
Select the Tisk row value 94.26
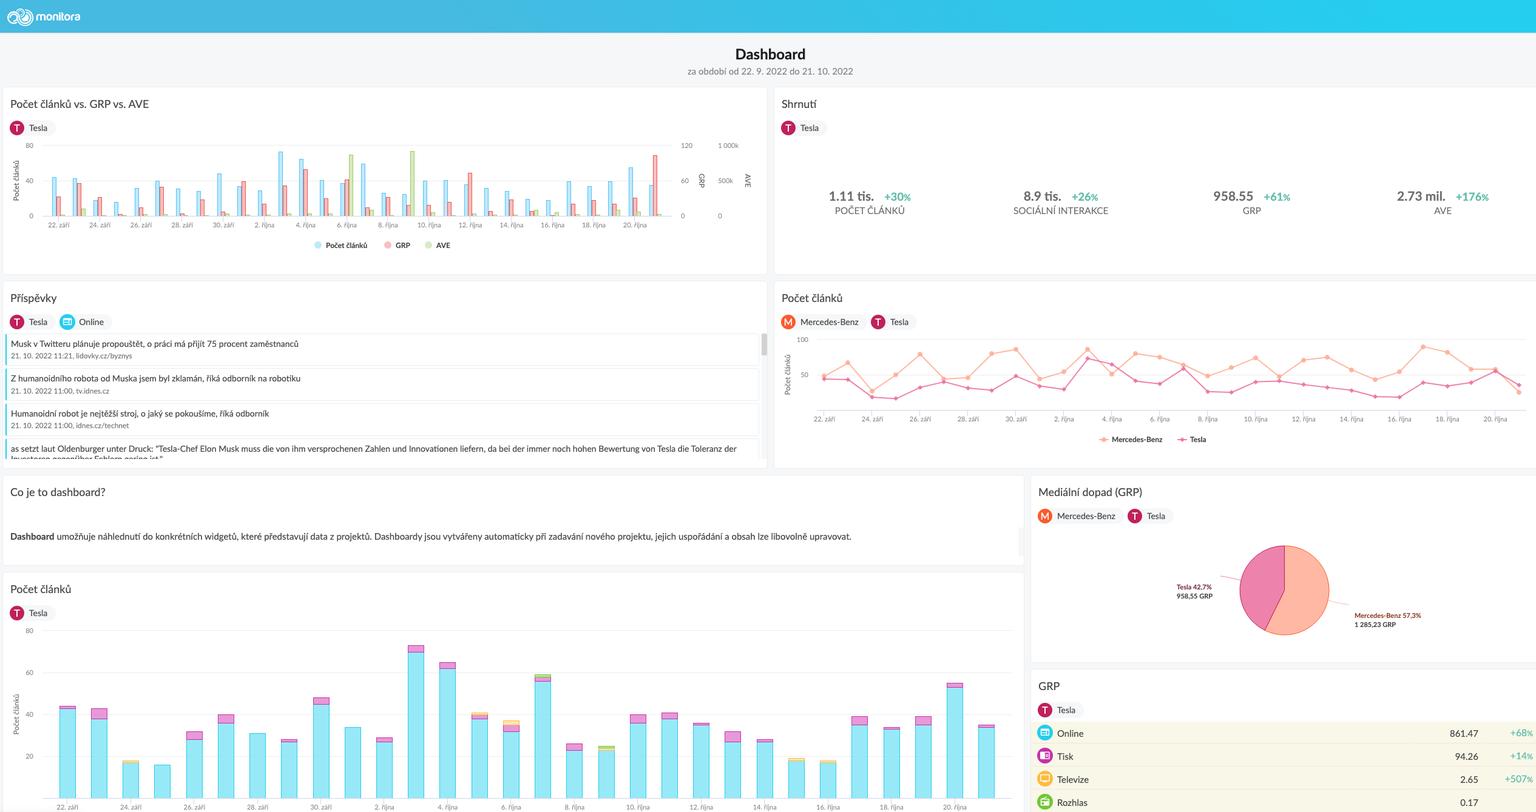pos(1465,756)
